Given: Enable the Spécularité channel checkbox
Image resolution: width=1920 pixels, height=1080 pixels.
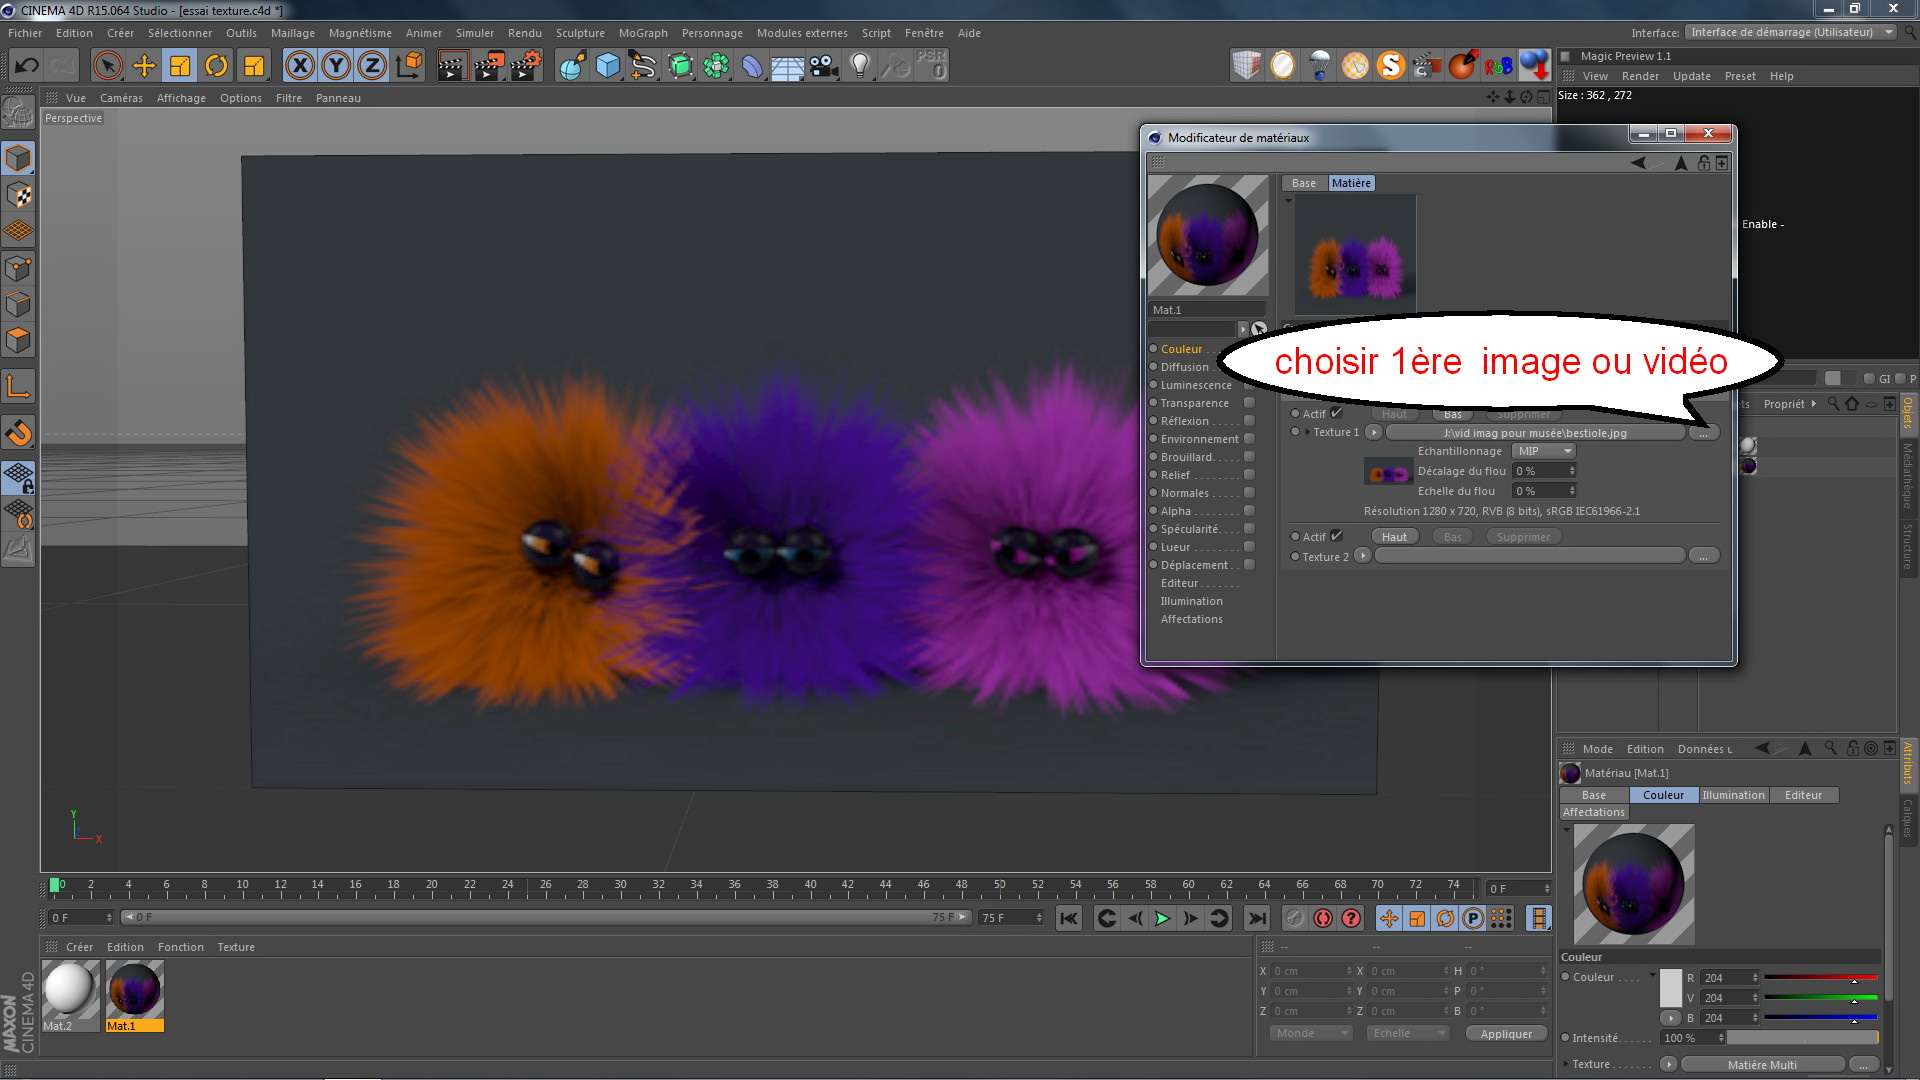Looking at the screenshot, I should pyautogui.click(x=1249, y=529).
